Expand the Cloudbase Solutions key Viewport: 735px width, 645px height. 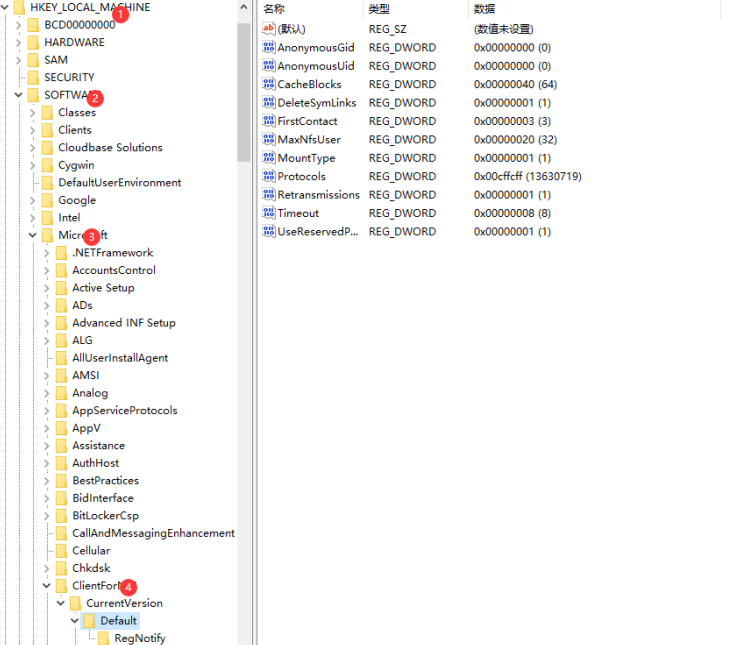point(32,148)
